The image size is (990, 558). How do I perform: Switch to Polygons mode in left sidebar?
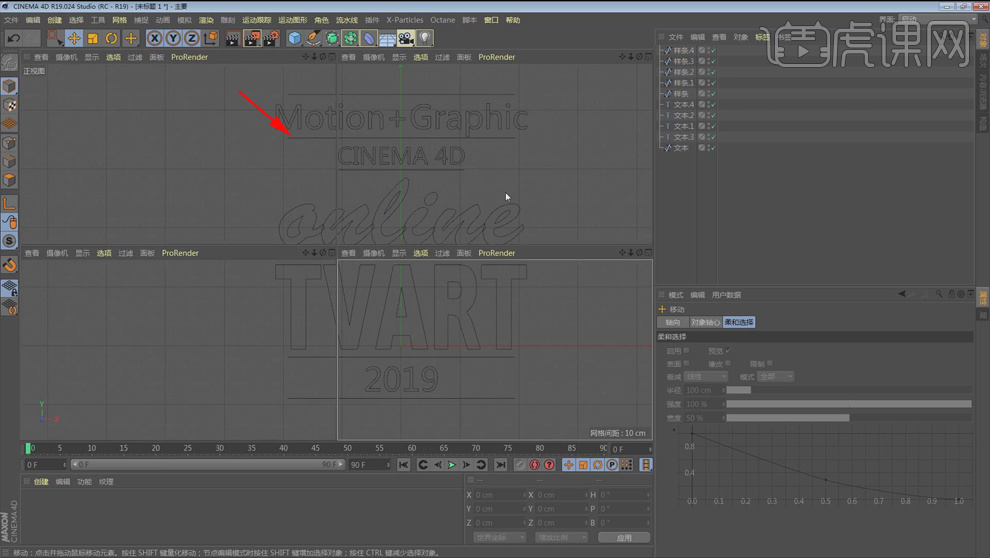tap(9, 181)
